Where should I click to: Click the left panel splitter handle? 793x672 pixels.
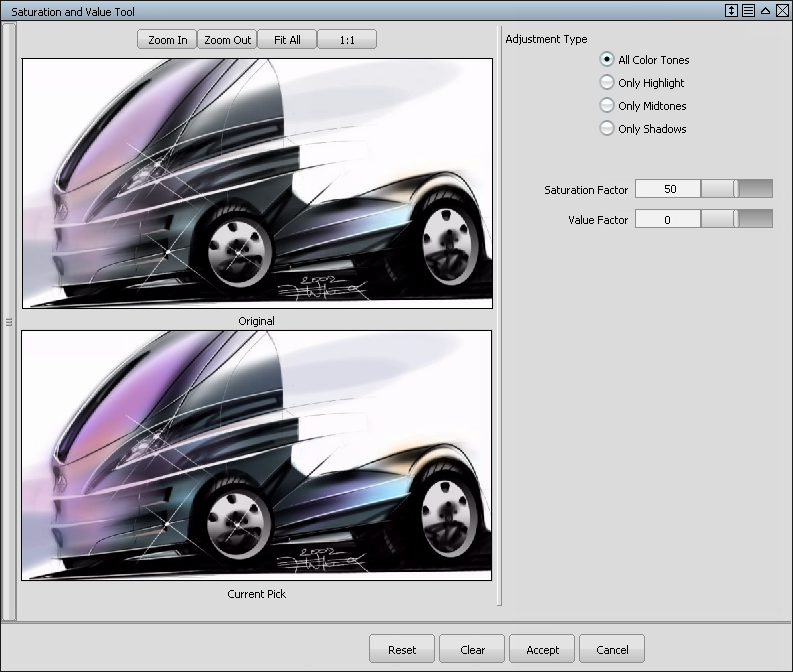(x=9, y=322)
